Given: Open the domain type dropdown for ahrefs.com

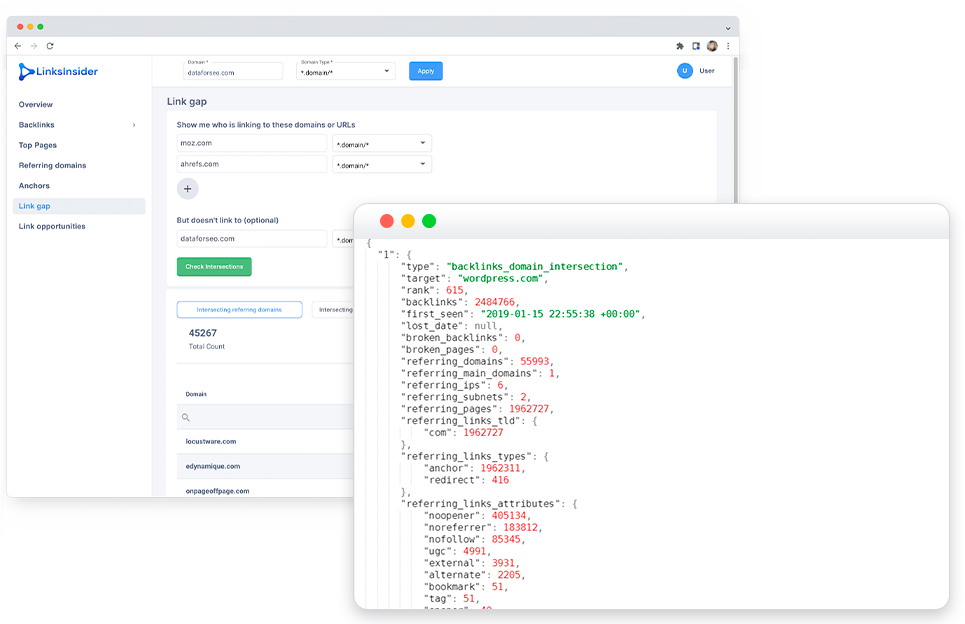Looking at the screenshot, I should 382,164.
